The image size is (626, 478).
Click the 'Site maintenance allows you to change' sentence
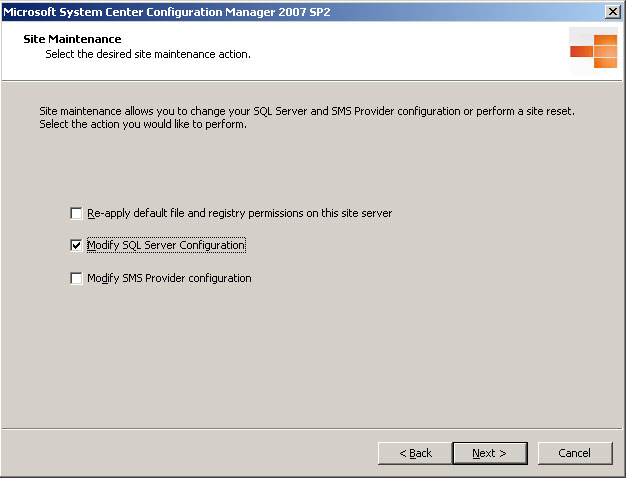[x=307, y=111]
